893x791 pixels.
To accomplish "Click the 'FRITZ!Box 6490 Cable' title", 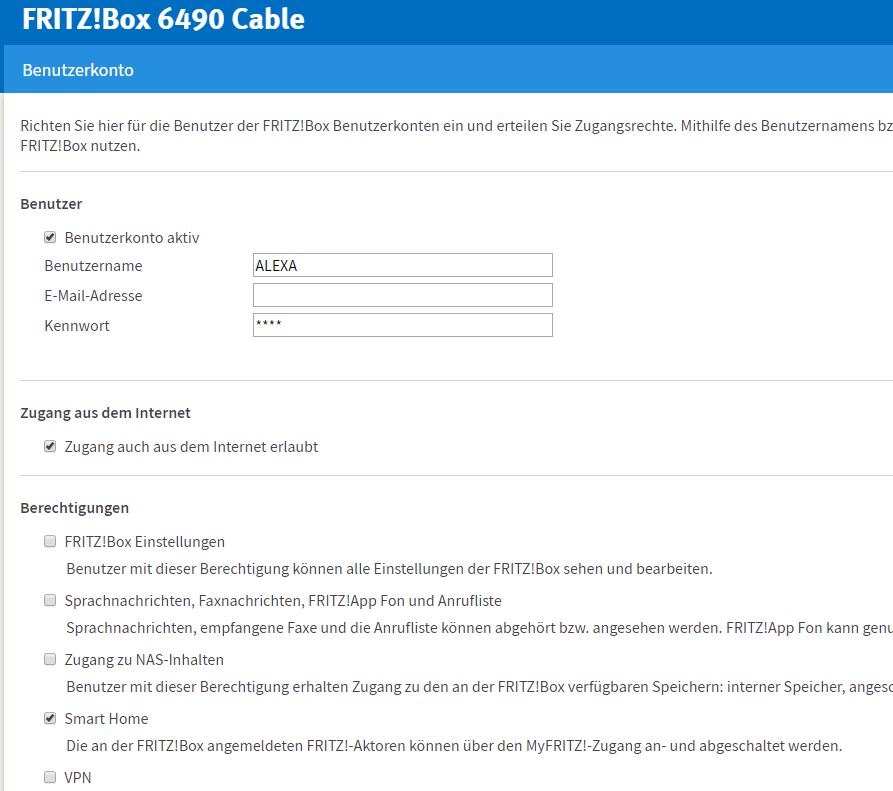I will (x=163, y=19).
